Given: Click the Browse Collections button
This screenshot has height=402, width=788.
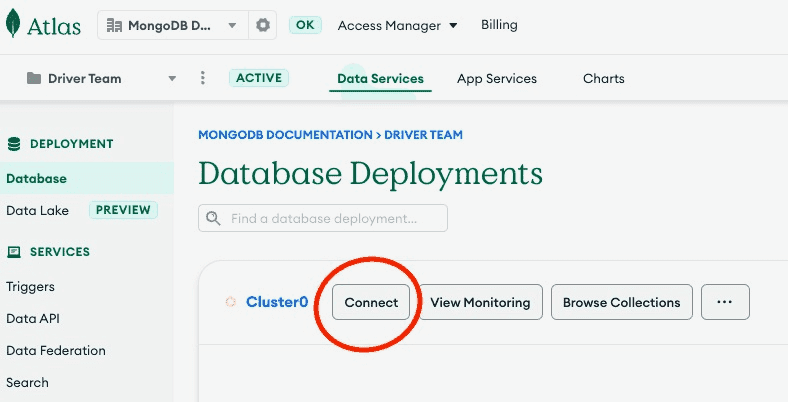Looking at the screenshot, I should tap(622, 302).
